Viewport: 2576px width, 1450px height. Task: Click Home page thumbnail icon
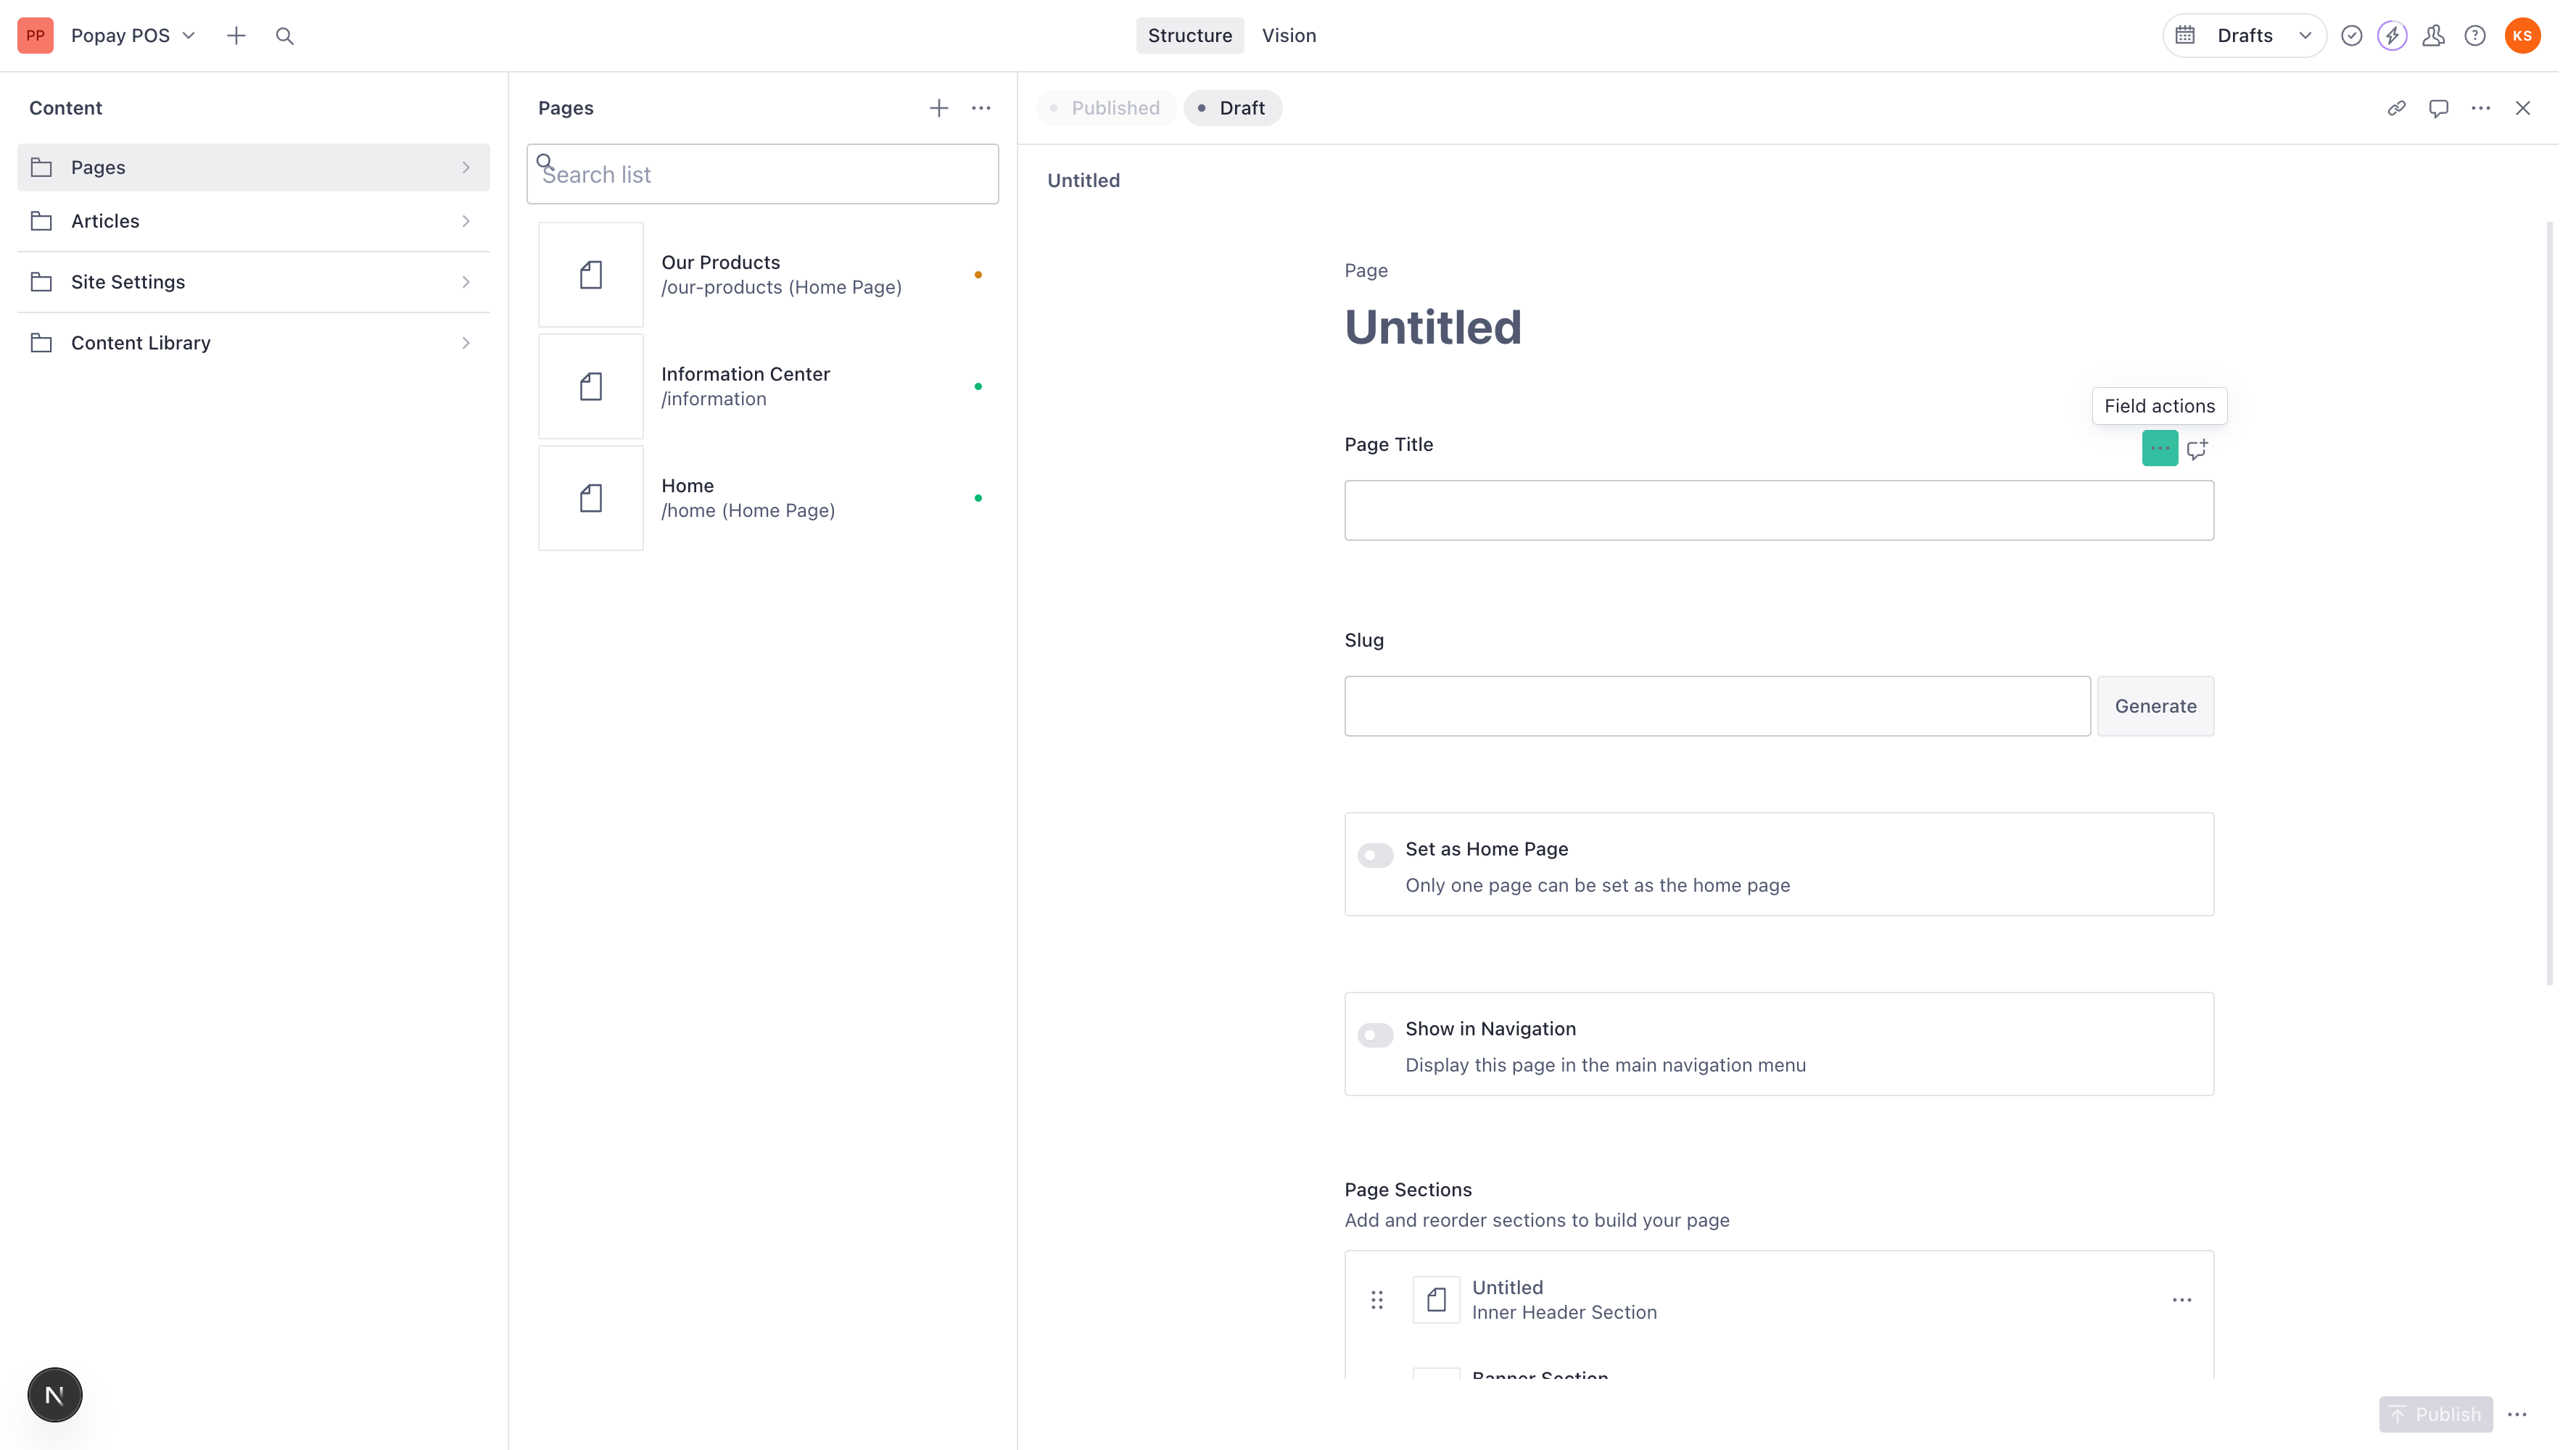[591, 498]
